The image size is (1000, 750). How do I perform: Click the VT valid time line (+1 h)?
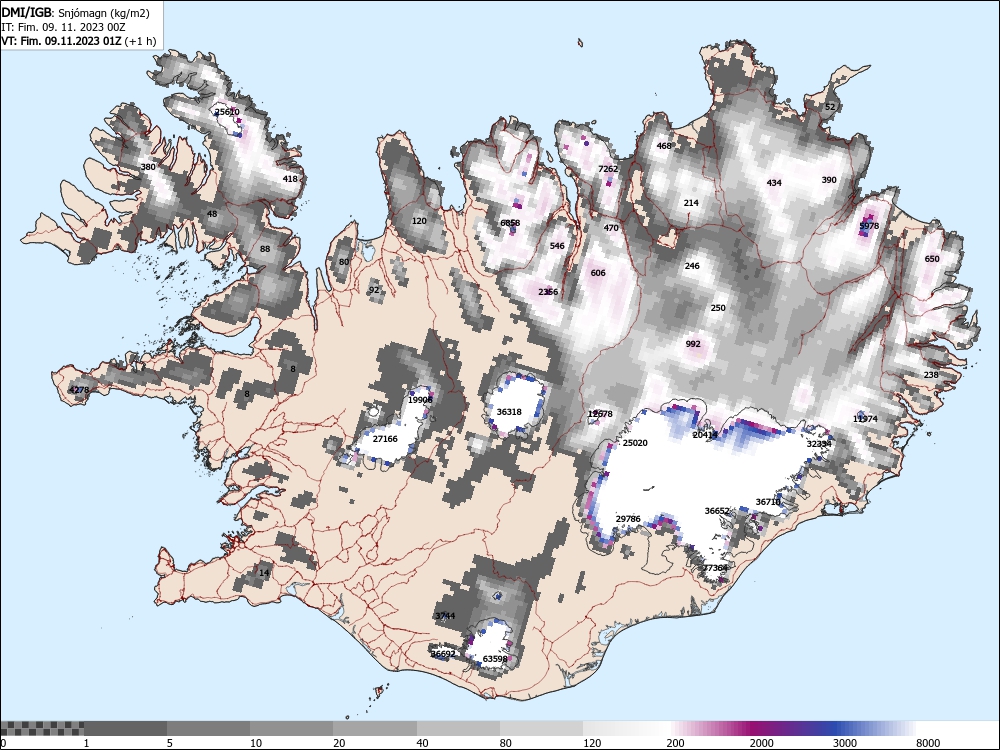(x=78, y=41)
